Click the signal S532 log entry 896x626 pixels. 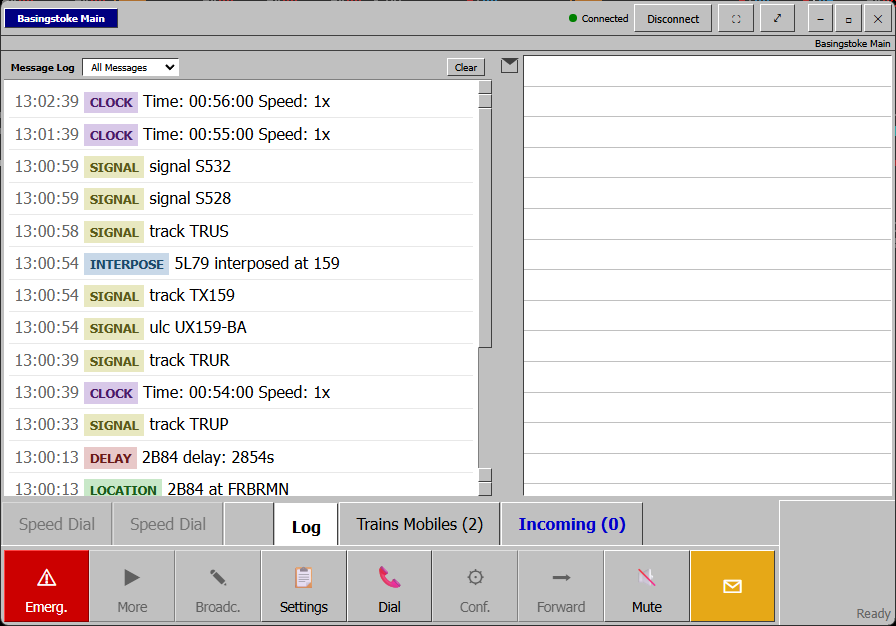click(x=241, y=167)
